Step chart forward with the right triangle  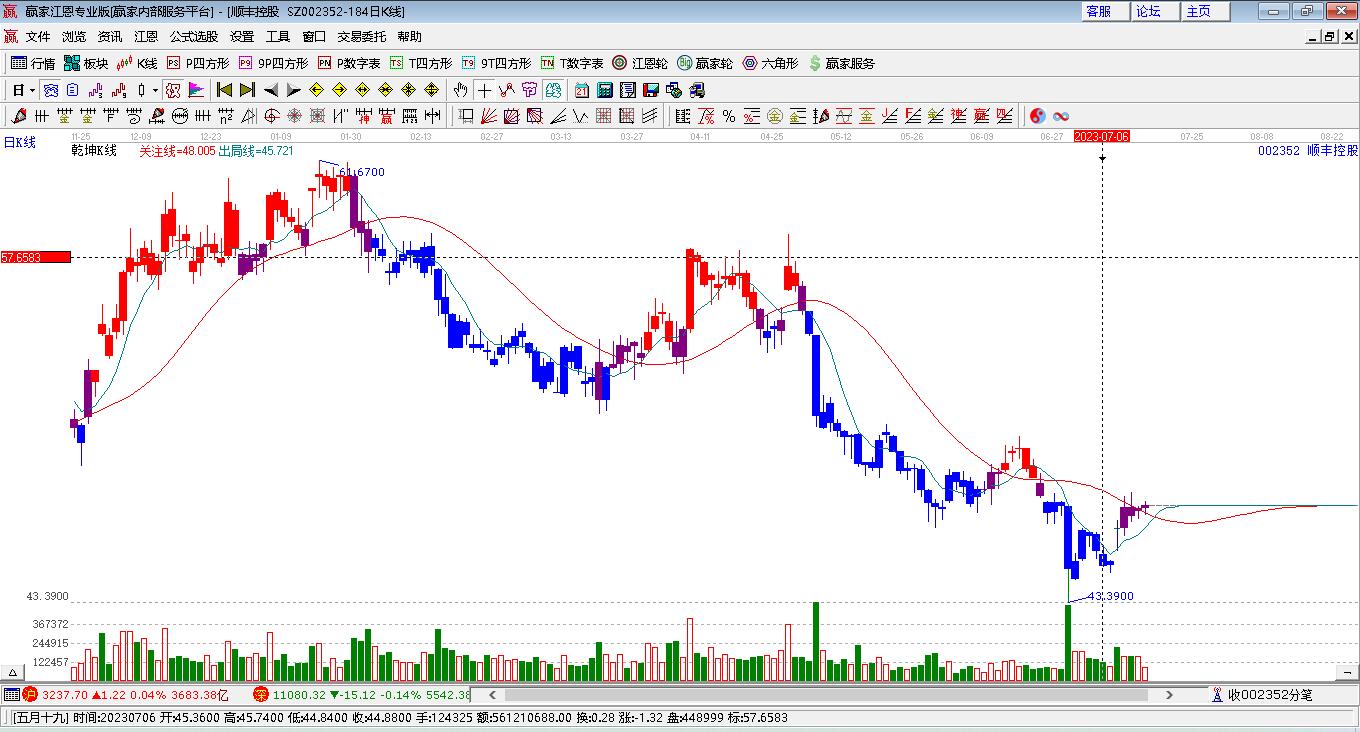294,90
